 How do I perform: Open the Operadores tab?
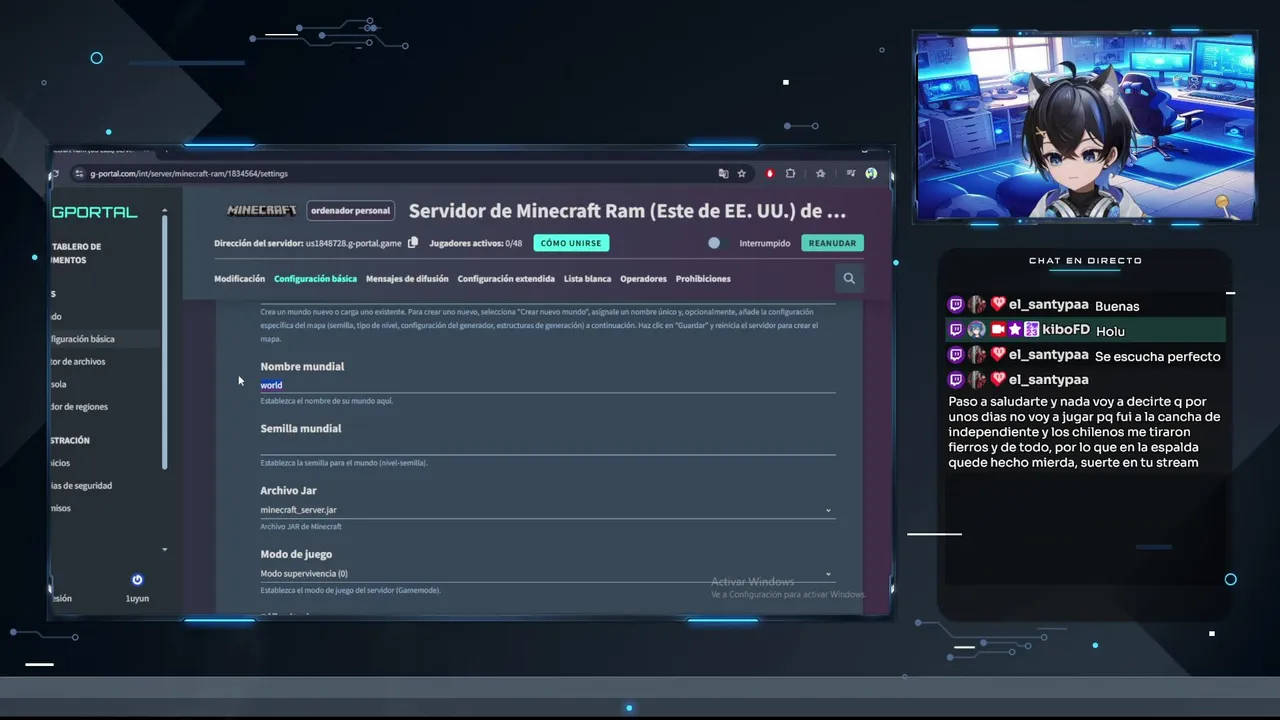pyautogui.click(x=643, y=279)
